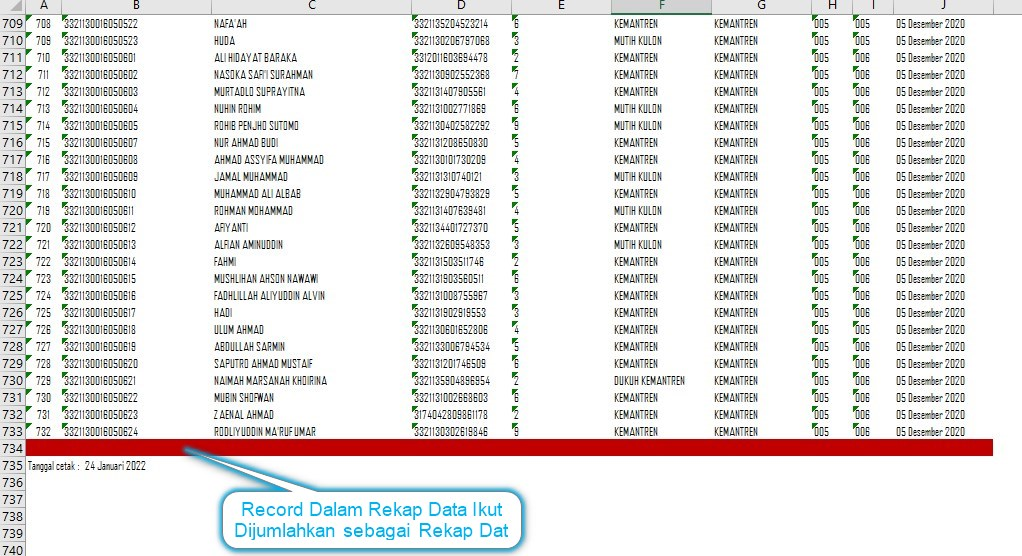Click the DUKUH KEMANTREN cell
Screen dimensions: 1022x556
click(x=662, y=381)
